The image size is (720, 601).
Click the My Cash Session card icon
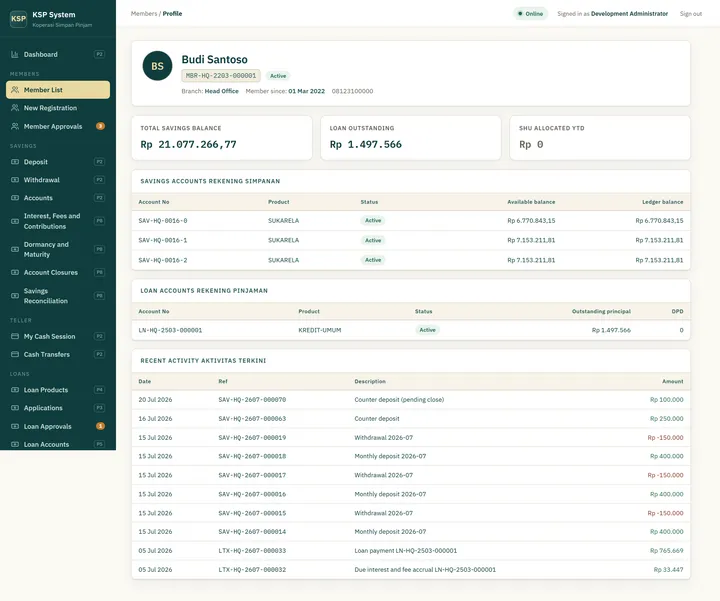point(15,337)
